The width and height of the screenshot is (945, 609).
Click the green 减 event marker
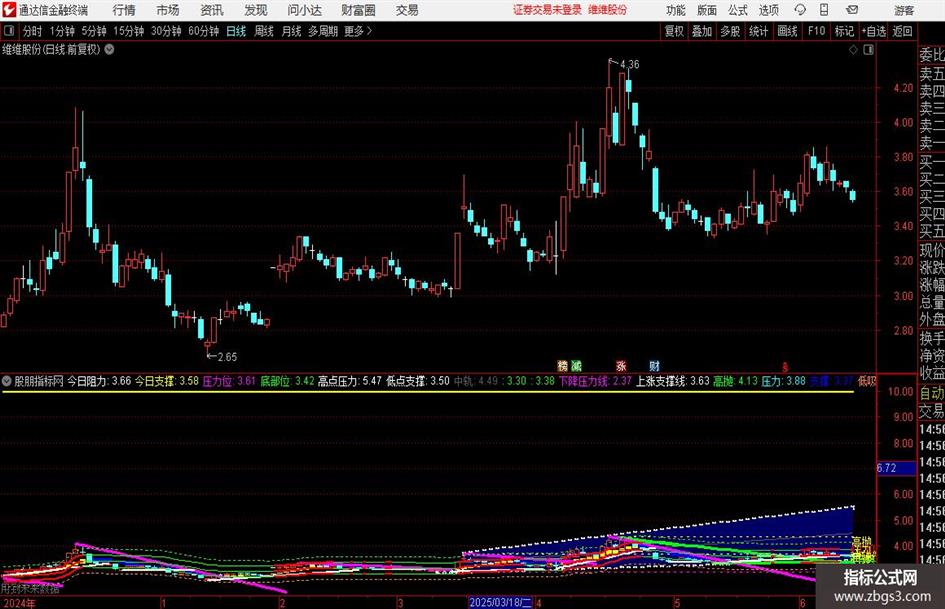[x=576, y=365]
